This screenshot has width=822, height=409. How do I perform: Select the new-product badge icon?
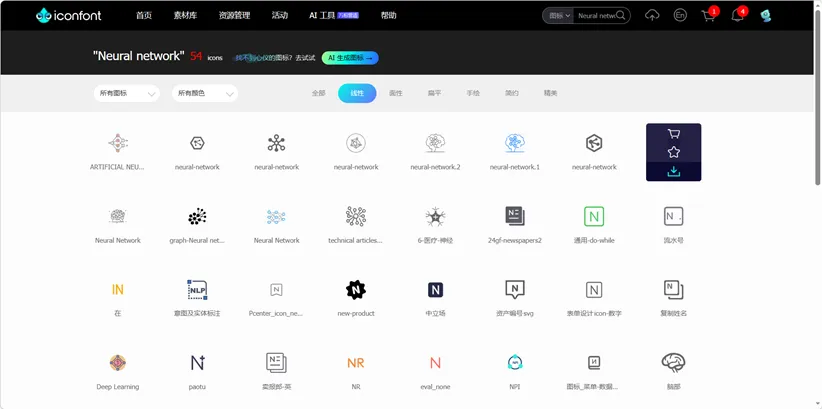pos(355,289)
